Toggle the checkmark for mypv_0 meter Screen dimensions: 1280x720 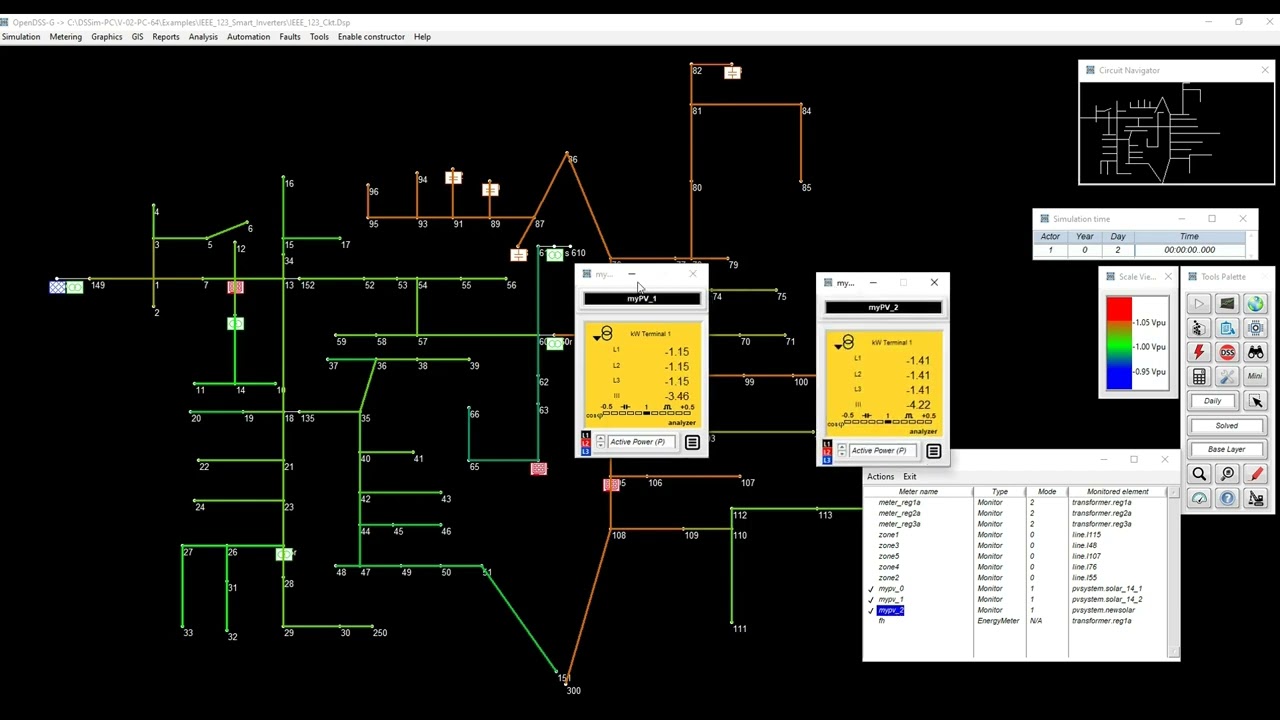(870, 589)
